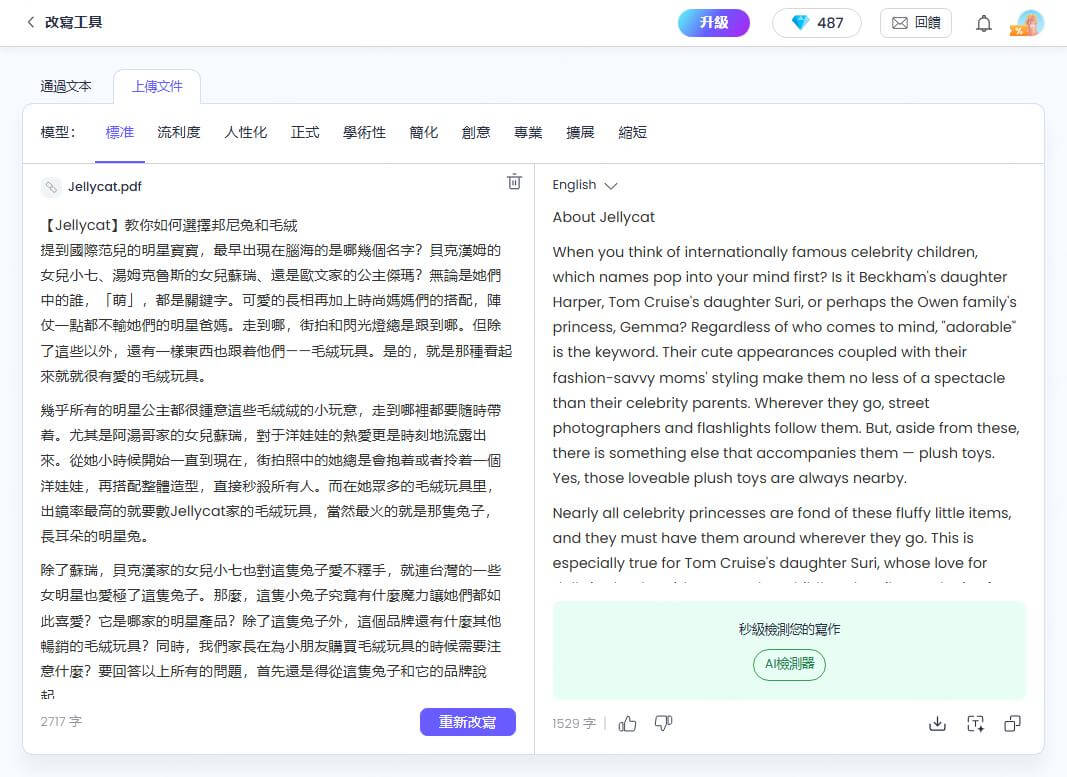Click the 模型 label
The width and height of the screenshot is (1067, 777).
click(58, 132)
